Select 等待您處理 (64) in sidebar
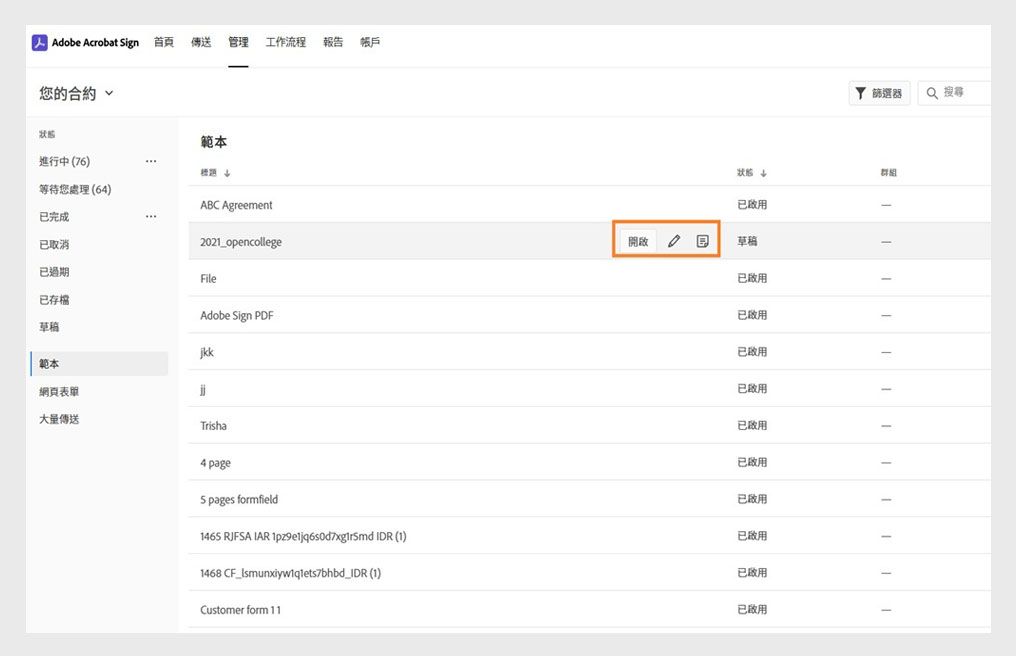 pyautogui.click(x=75, y=189)
